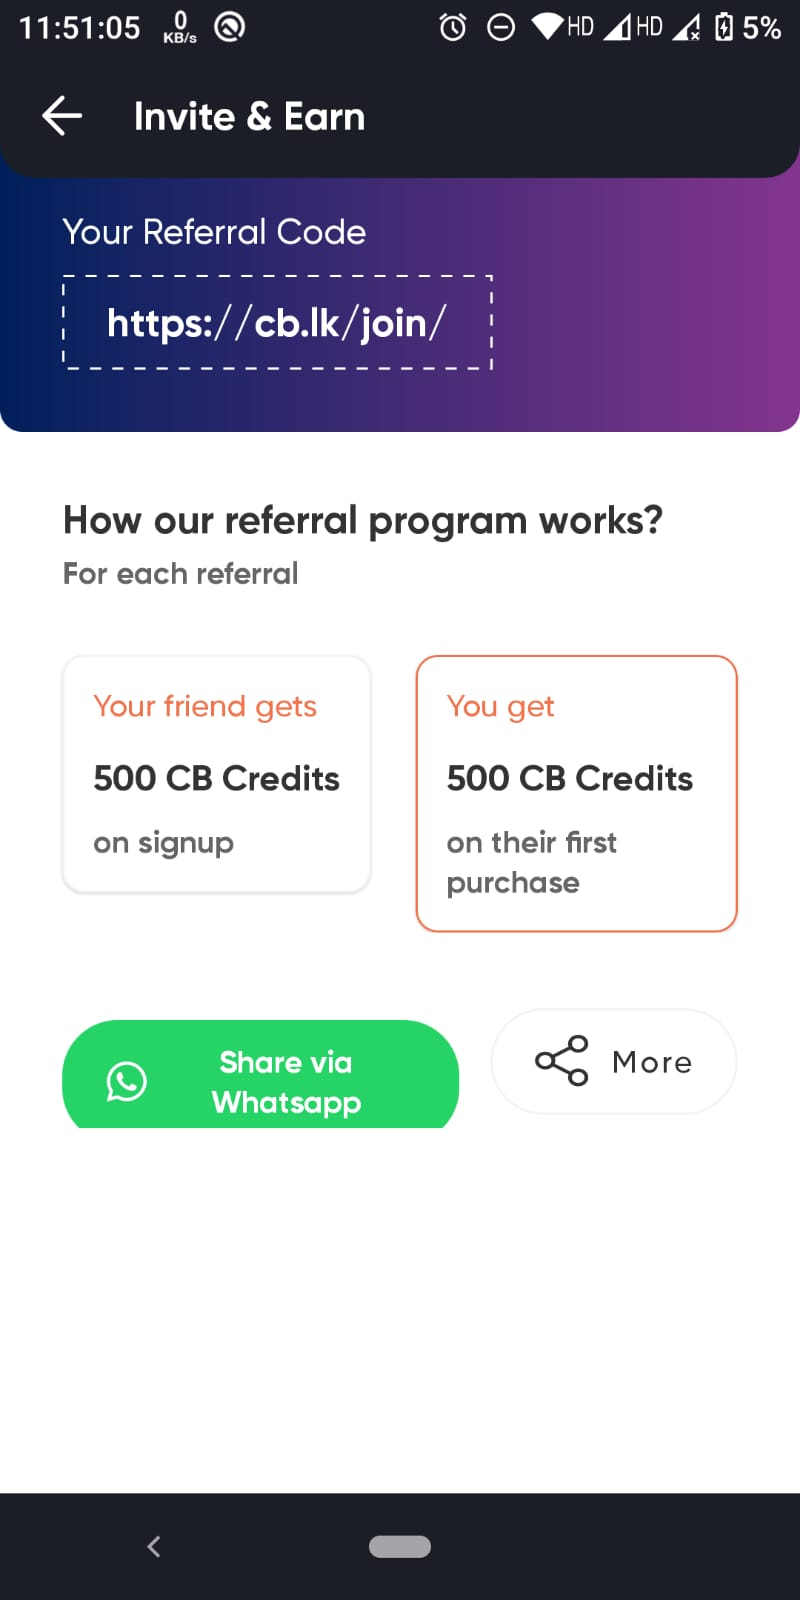Tap the 'Invite & Earn' title
800x1600 pixels.
pyautogui.click(x=249, y=117)
